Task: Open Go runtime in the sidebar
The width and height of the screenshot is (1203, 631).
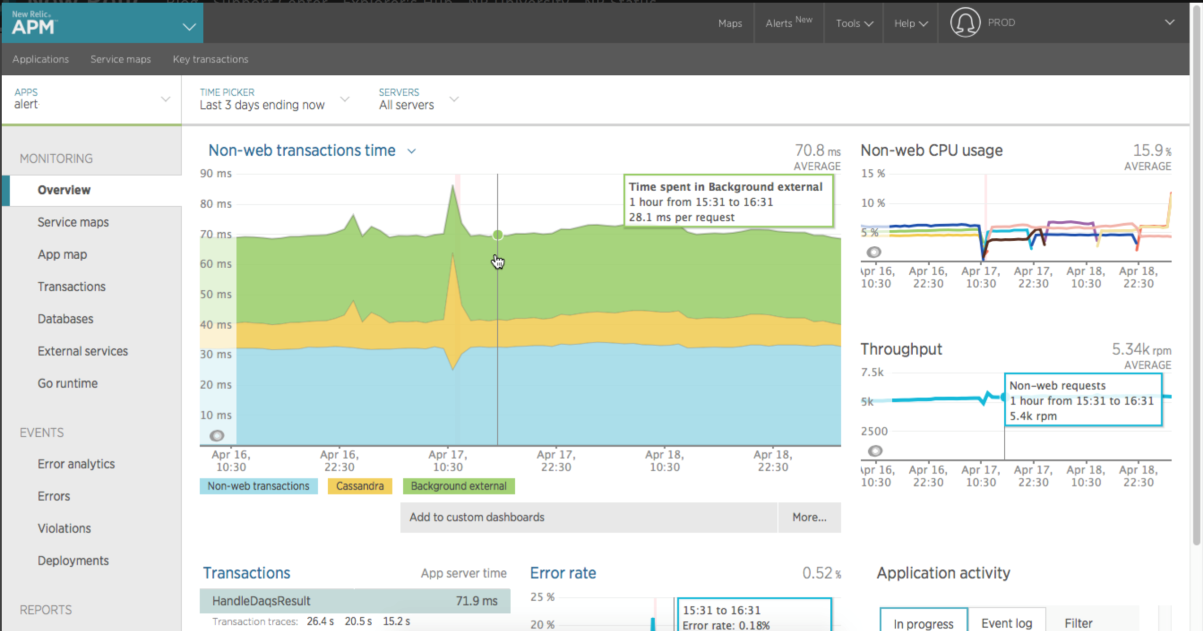Action: point(67,383)
